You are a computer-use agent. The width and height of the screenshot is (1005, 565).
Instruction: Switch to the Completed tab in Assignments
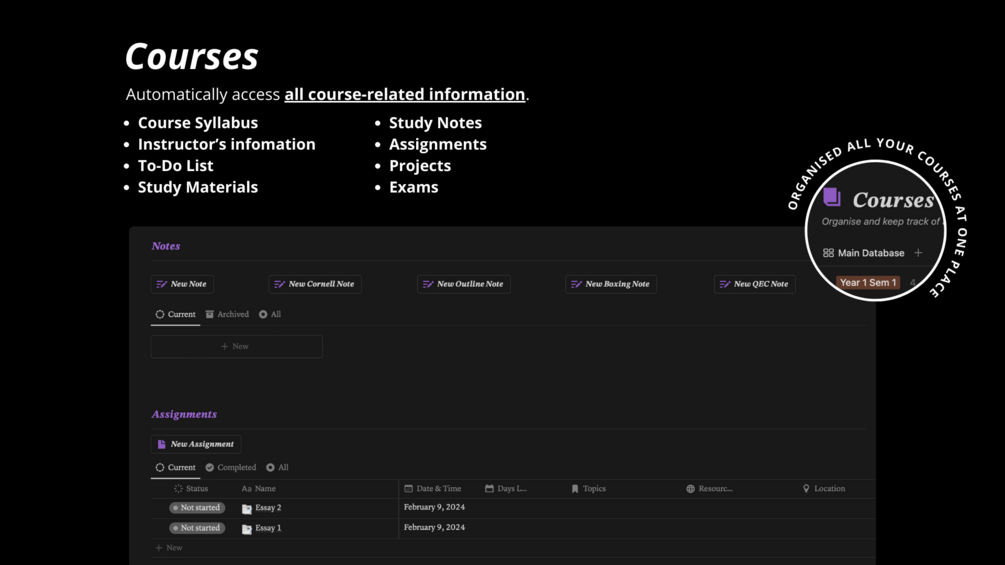click(x=231, y=467)
